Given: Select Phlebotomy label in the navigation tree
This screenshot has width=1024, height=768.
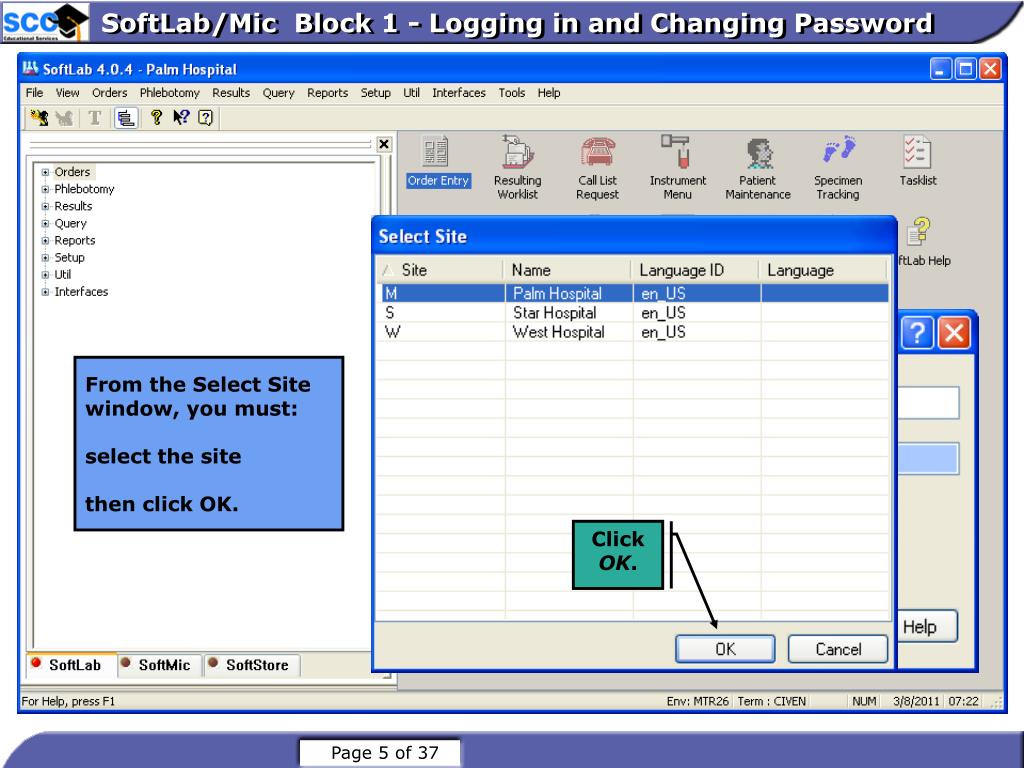Looking at the screenshot, I should pos(84,189).
